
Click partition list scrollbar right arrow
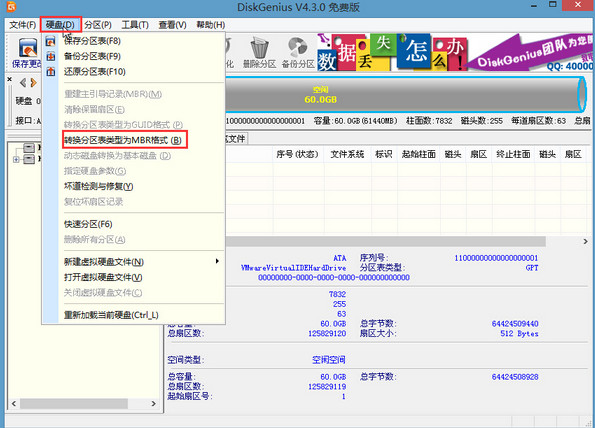coord(586,241)
